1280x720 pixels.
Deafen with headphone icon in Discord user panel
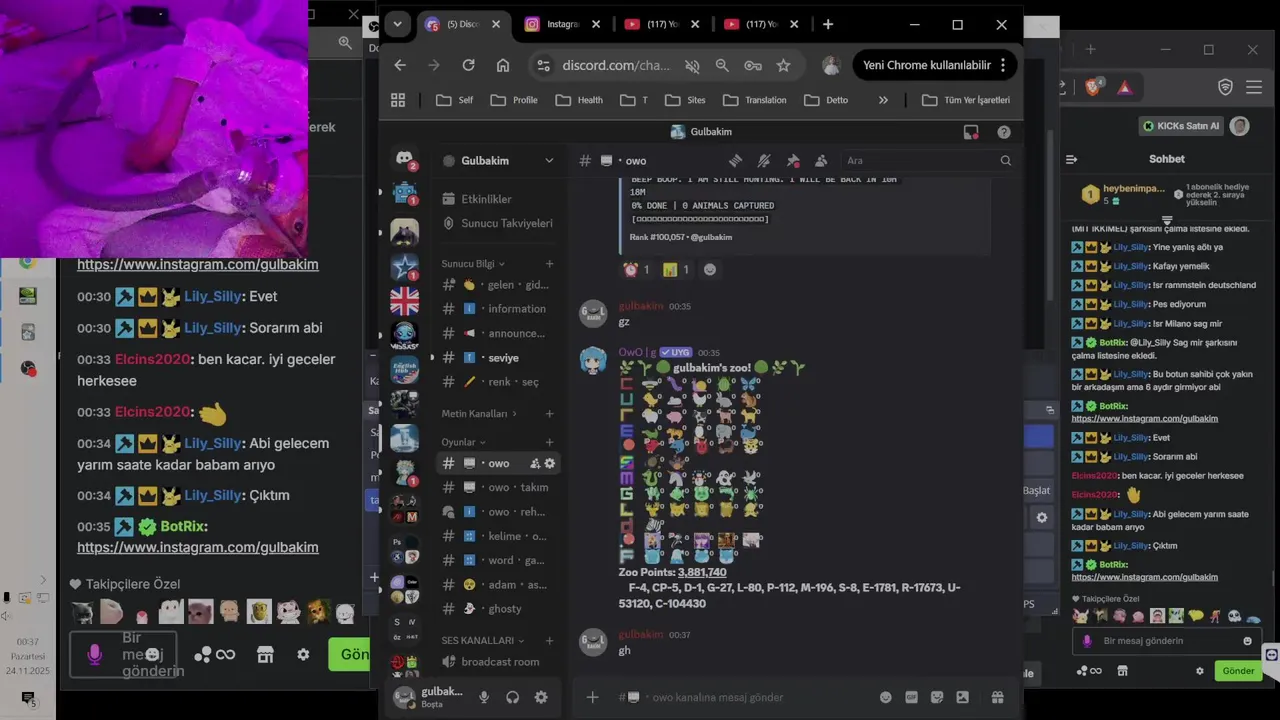(512, 697)
